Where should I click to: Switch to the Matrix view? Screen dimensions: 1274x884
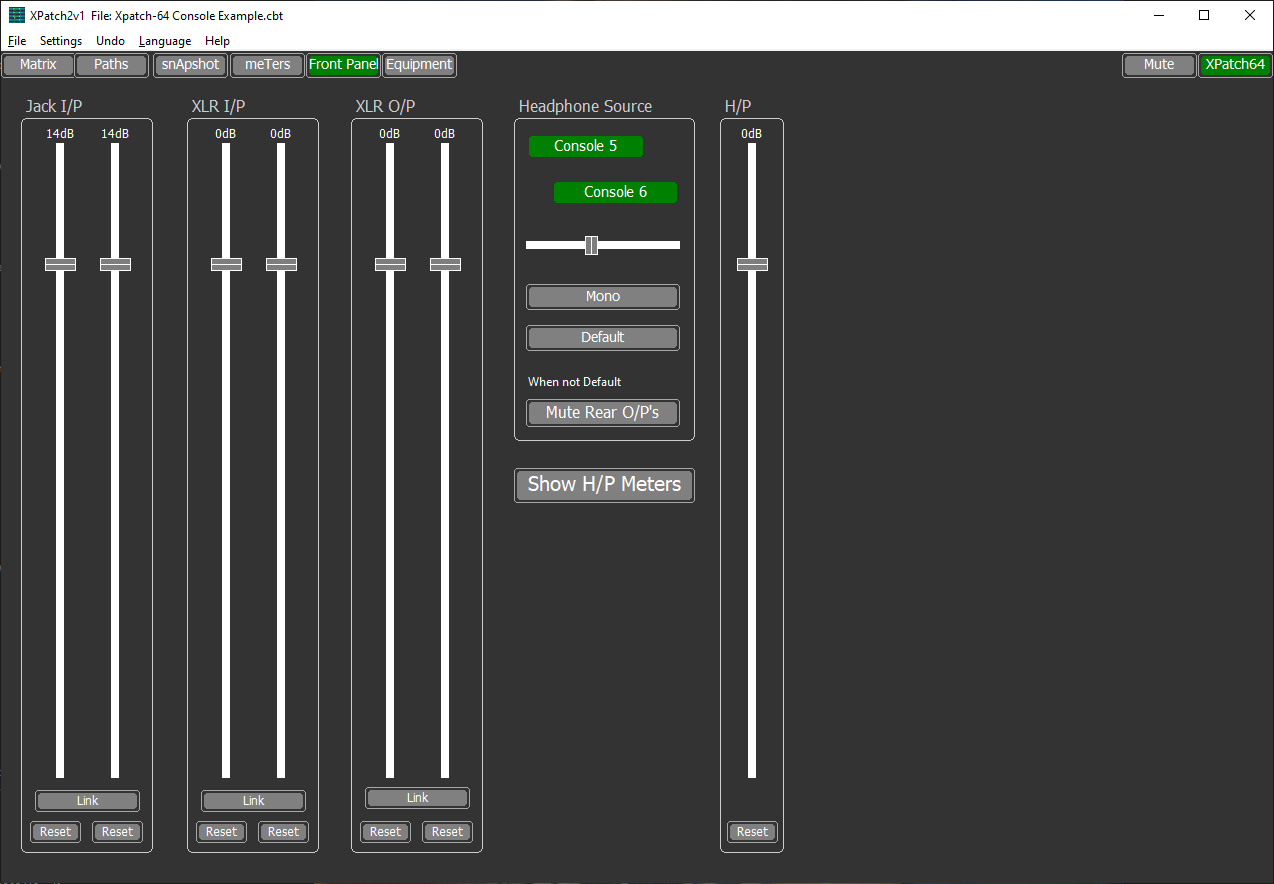[38, 65]
